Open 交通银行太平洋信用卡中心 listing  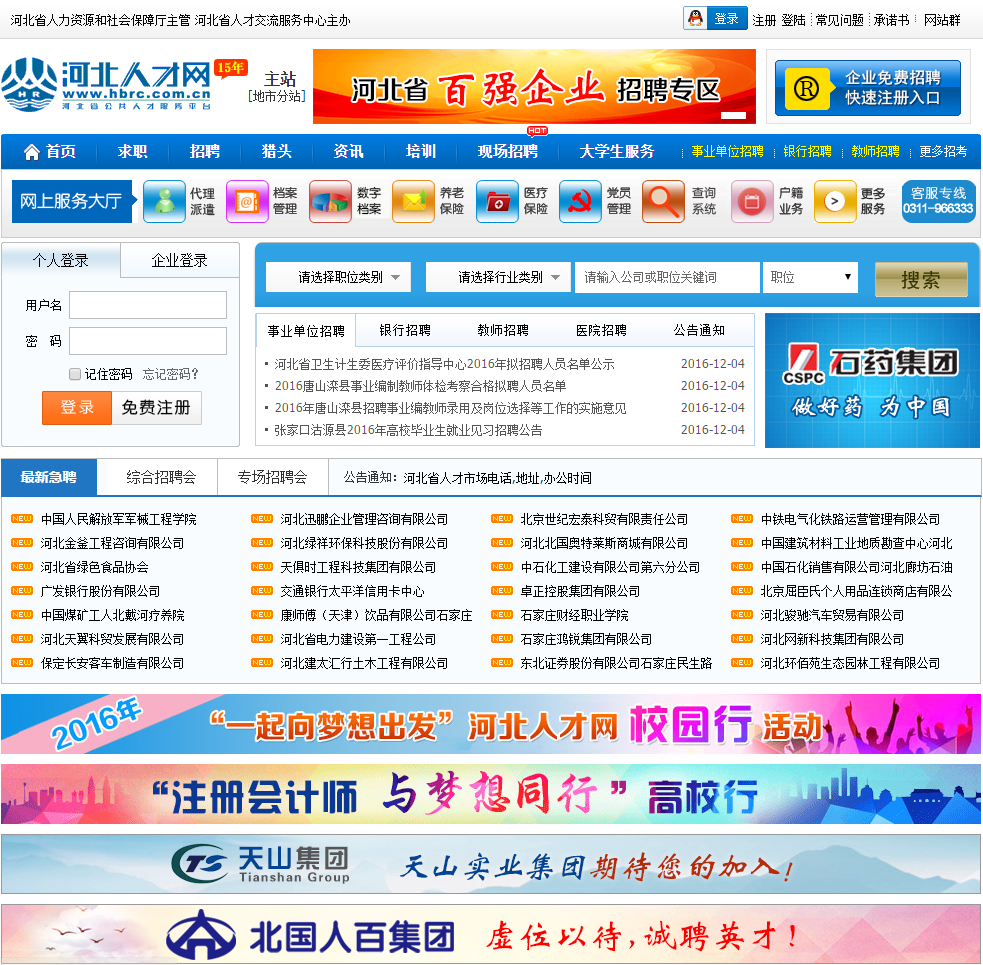[352, 591]
